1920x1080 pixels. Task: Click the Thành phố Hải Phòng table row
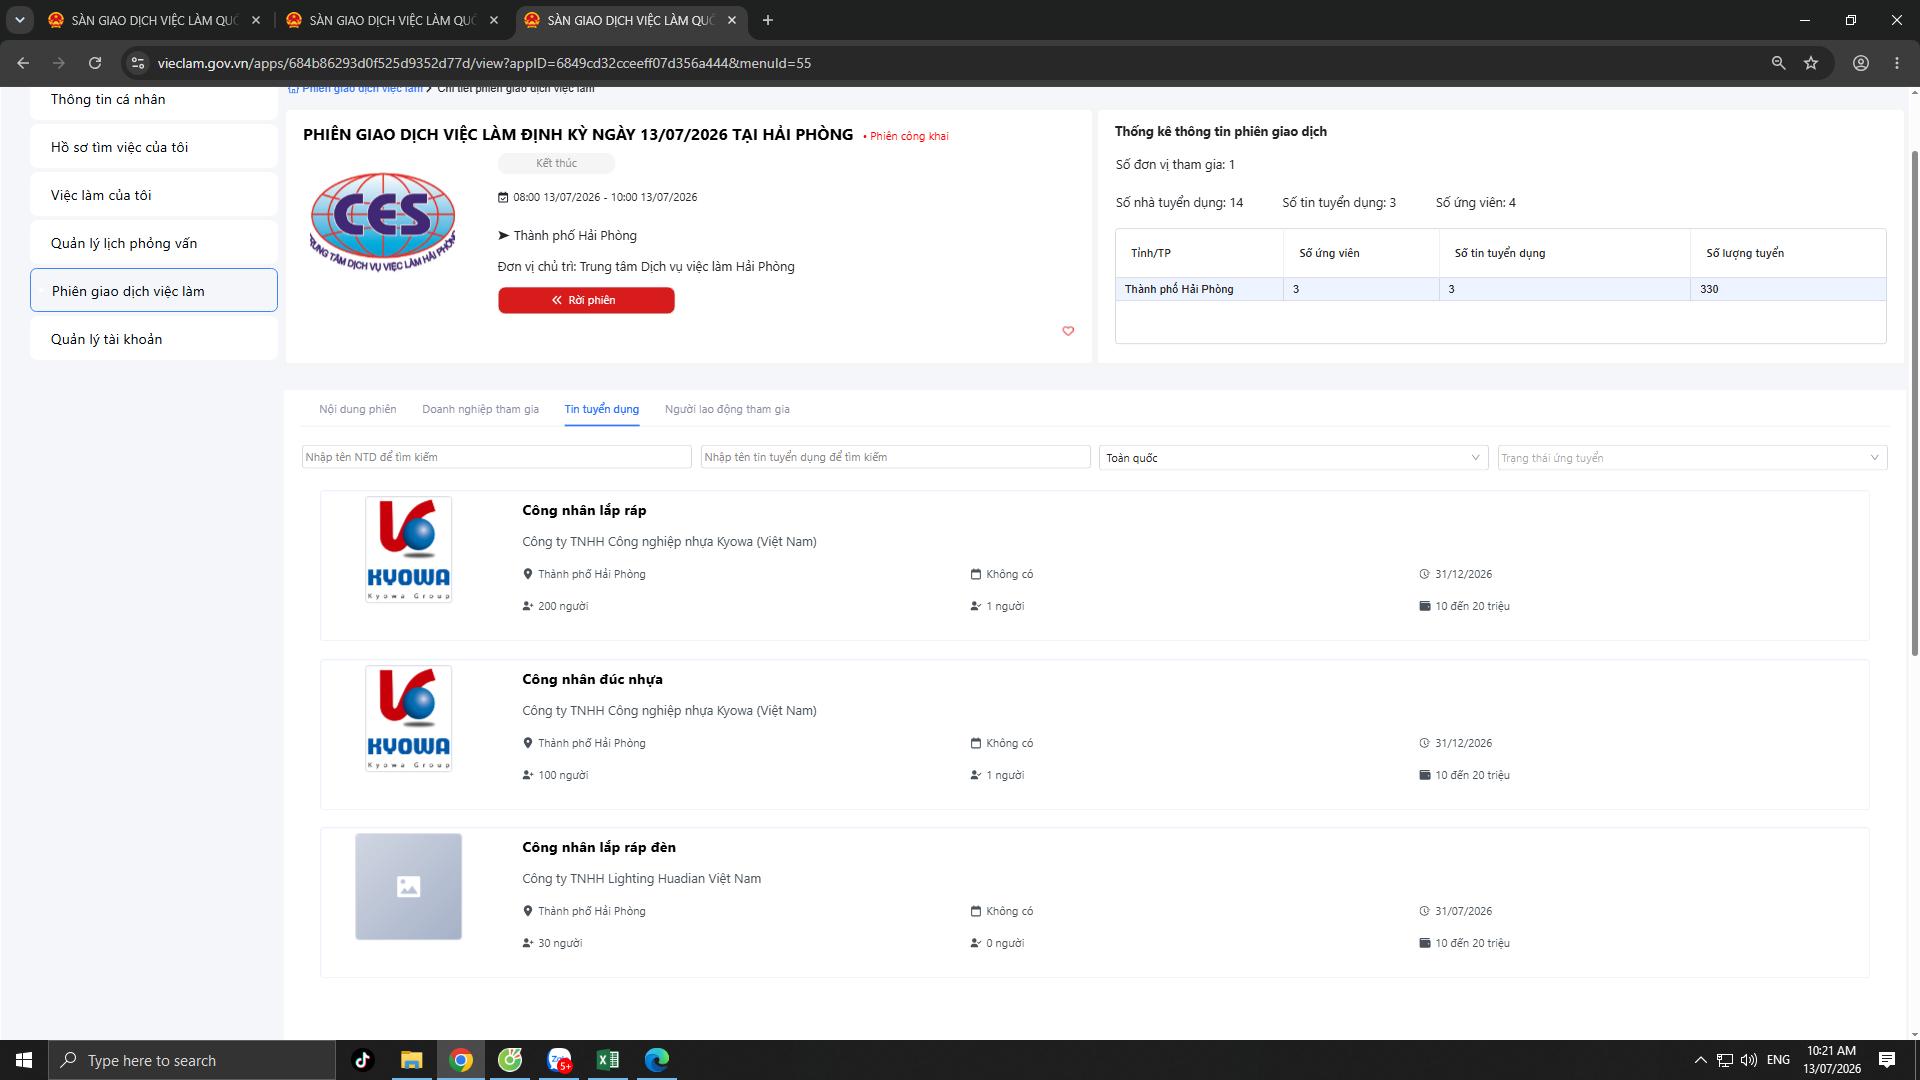click(x=1500, y=289)
